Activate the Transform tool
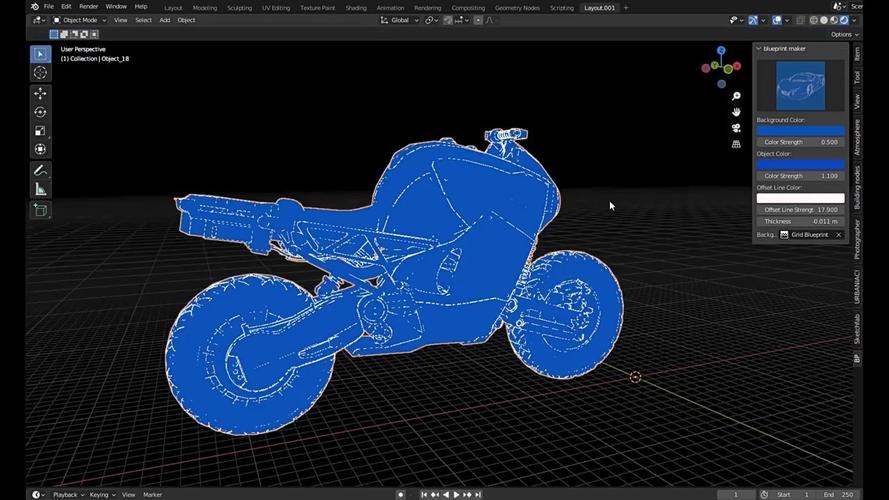The width and height of the screenshot is (889, 500). click(40, 149)
